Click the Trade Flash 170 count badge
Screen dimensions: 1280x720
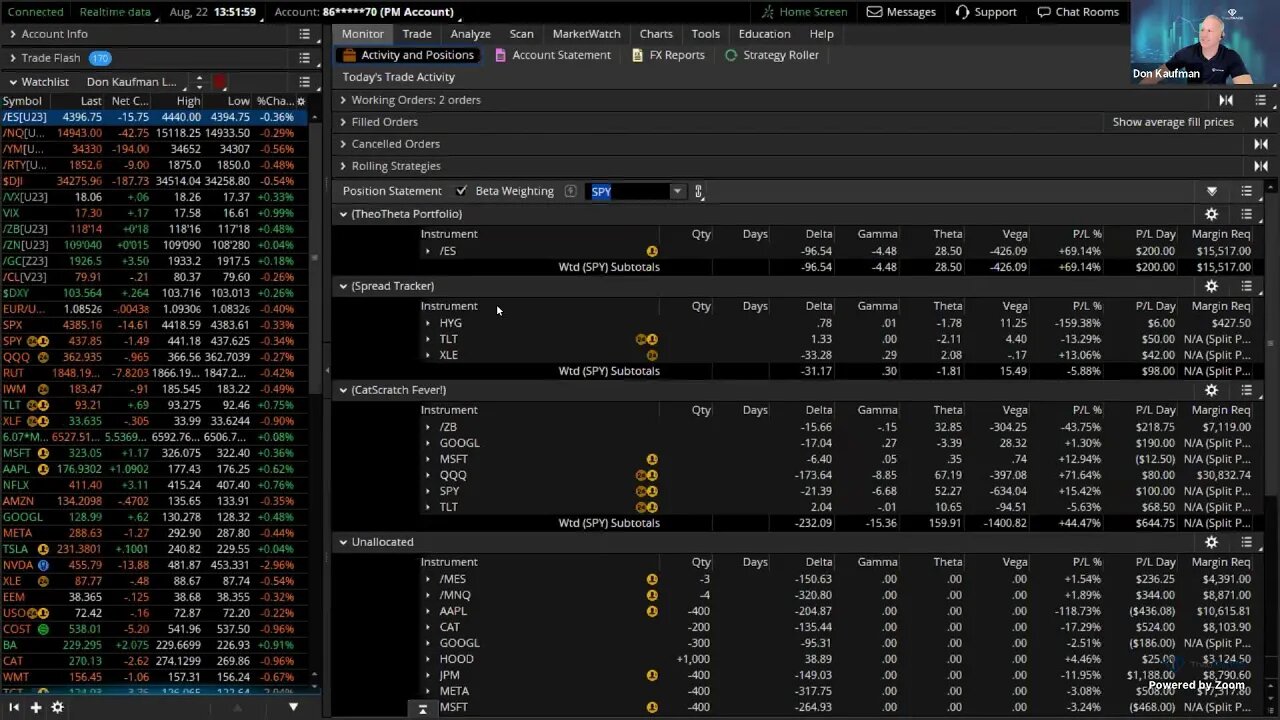coord(100,58)
